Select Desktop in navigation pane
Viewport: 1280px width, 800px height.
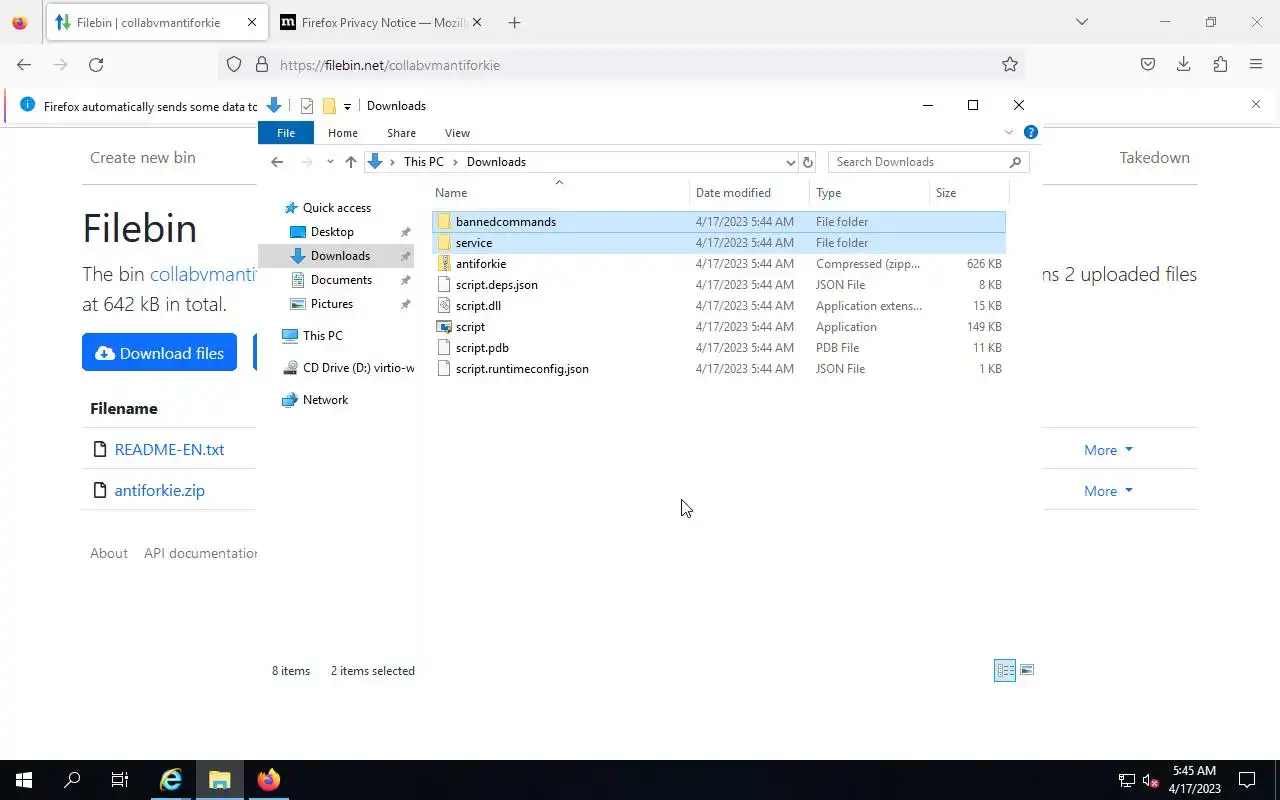pyautogui.click(x=332, y=232)
